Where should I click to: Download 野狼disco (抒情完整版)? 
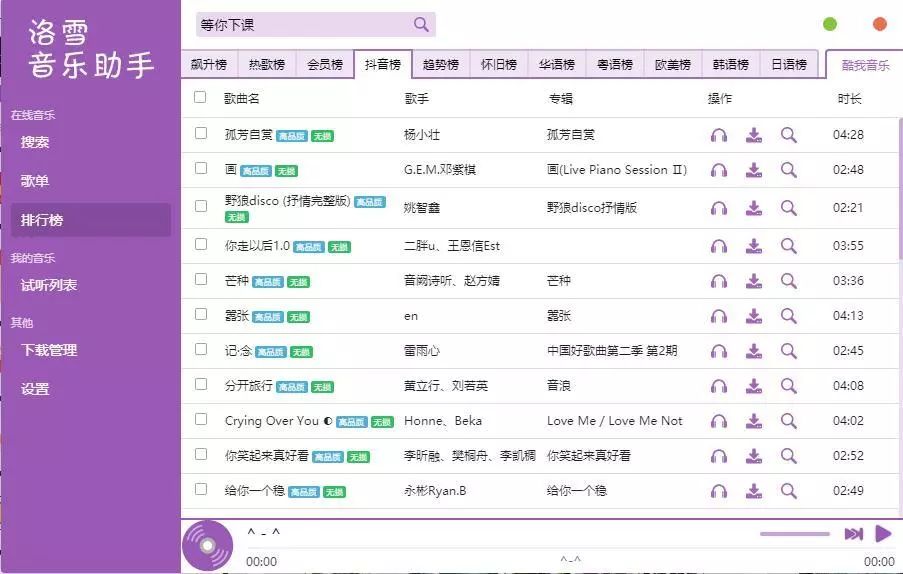(x=754, y=208)
